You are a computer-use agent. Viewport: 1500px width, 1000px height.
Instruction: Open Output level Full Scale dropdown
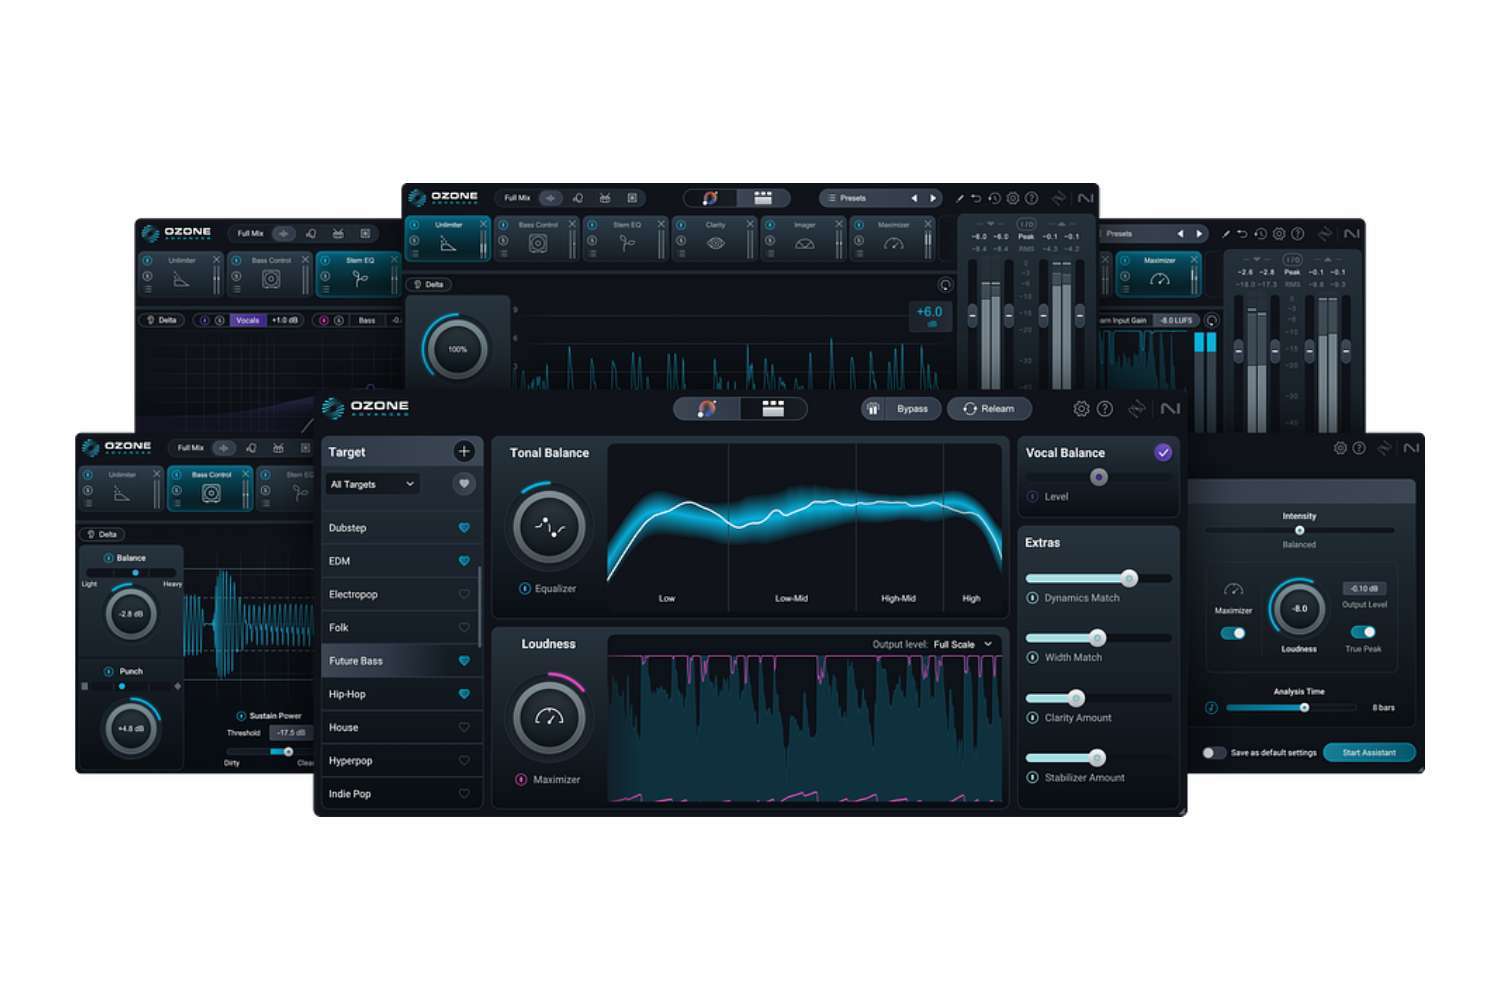click(x=962, y=644)
